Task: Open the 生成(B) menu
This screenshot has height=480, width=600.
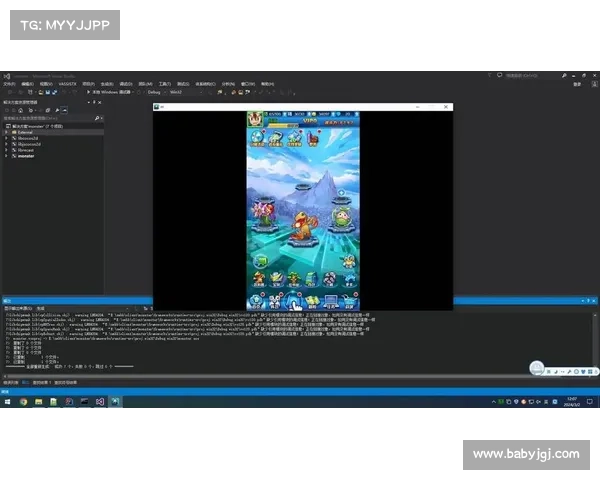Action: click(x=107, y=84)
